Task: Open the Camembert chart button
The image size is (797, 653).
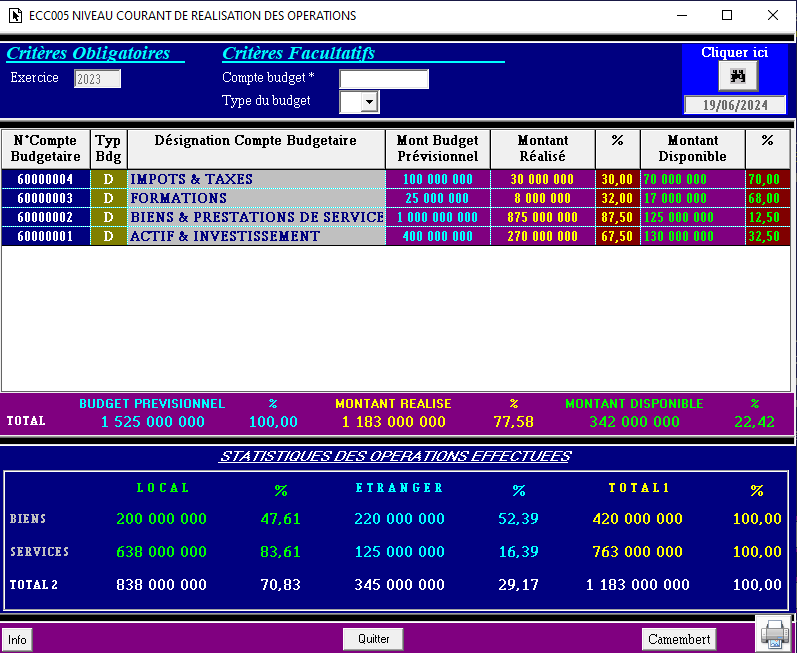Action: 679,639
